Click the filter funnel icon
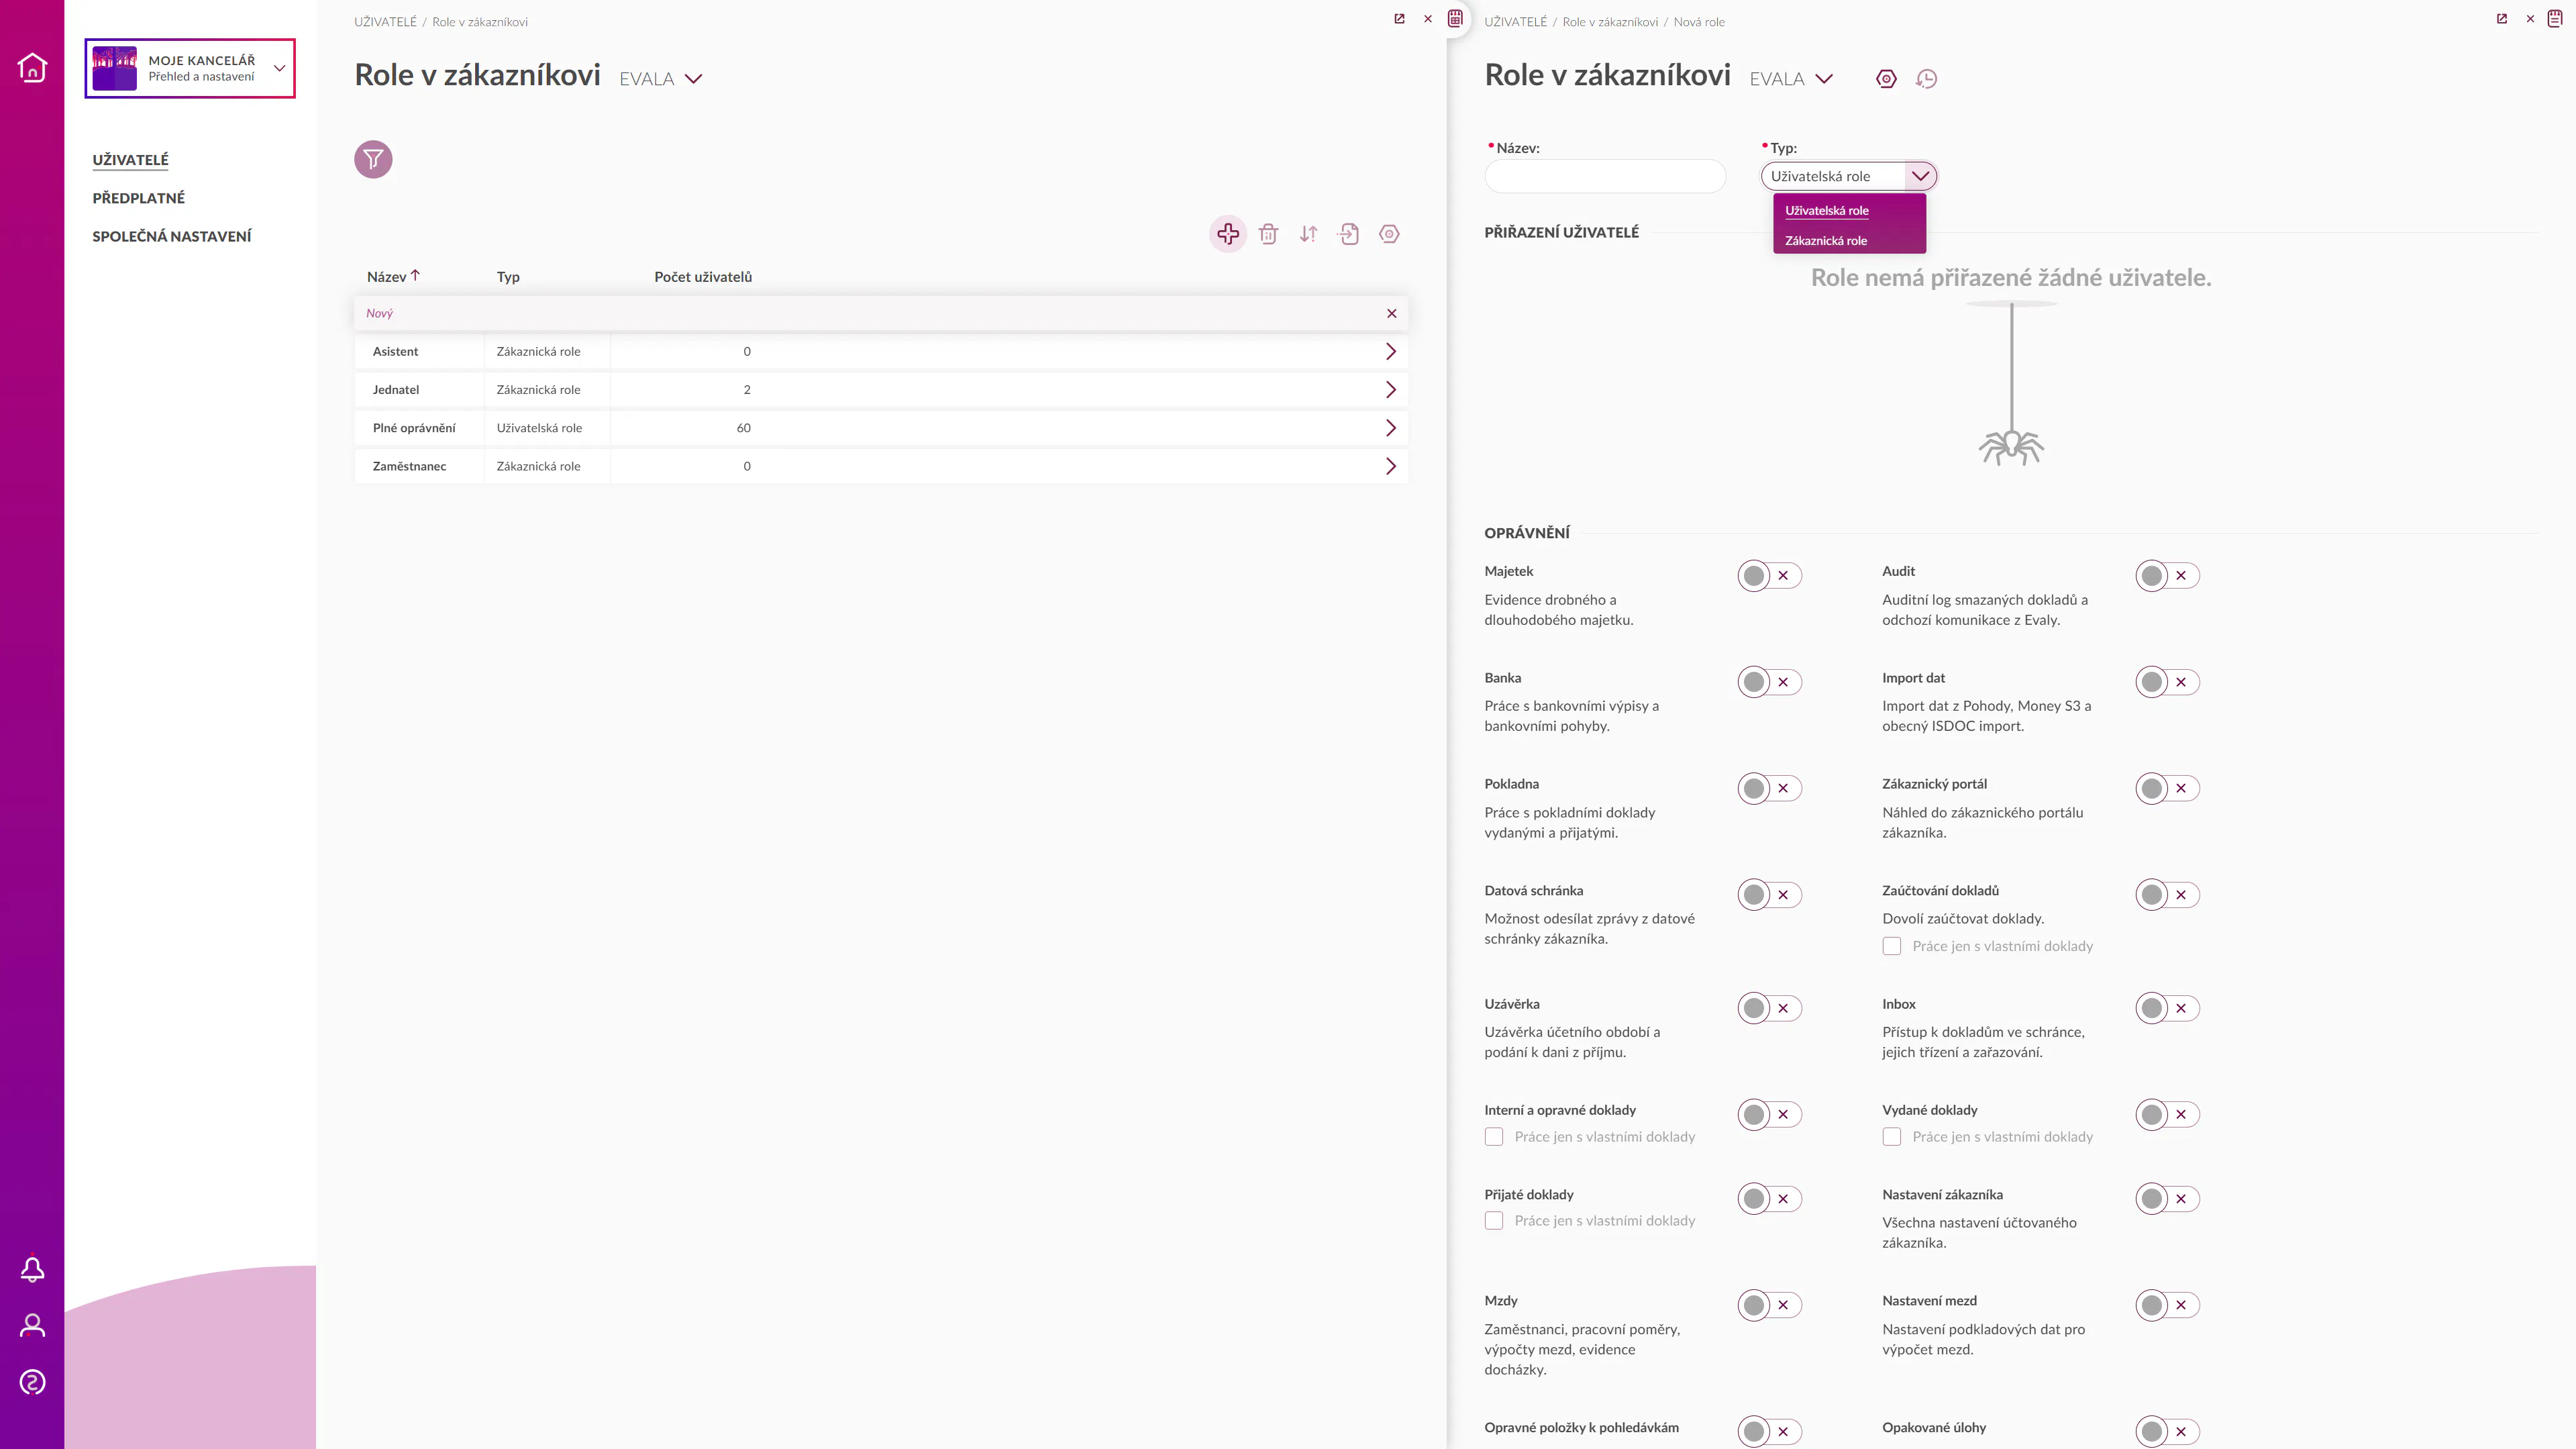The width and height of the screenshot is (2576, 1449). point(373,159)
